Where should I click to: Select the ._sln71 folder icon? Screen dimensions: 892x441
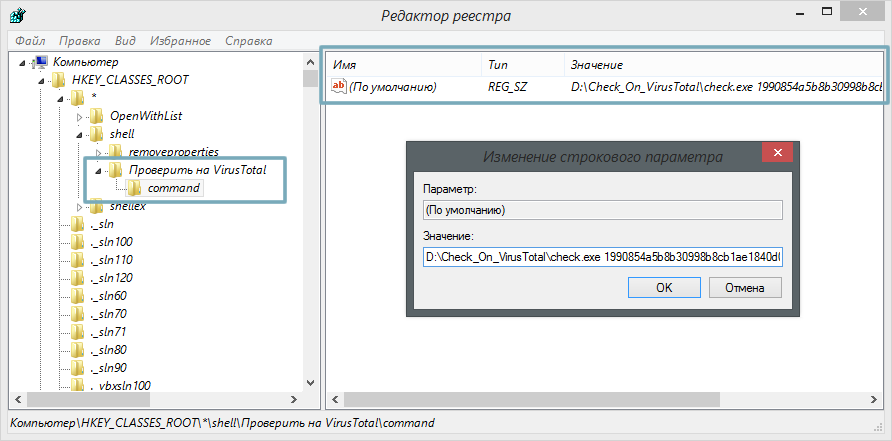pyautogui.click(x=77, y=332)
